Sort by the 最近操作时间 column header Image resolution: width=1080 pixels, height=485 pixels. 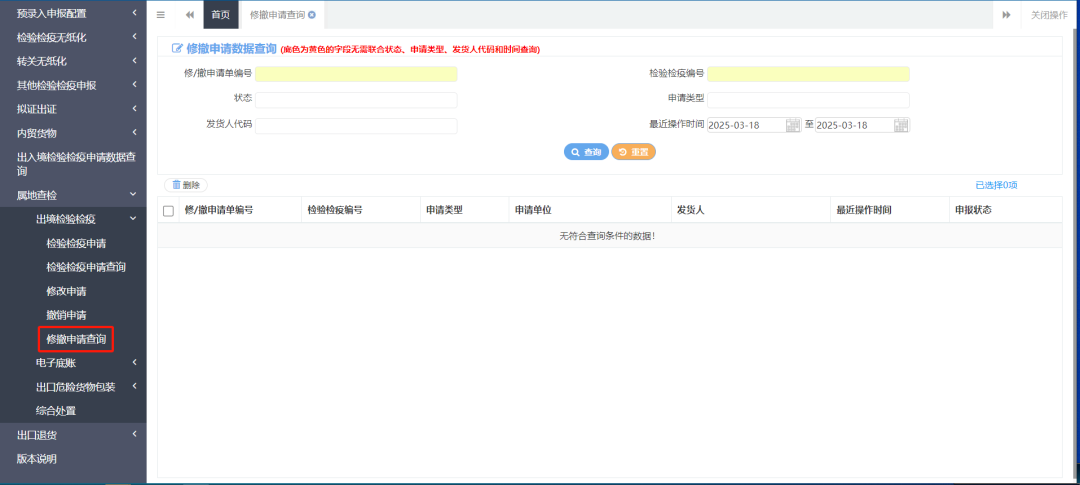coord(863,210)
